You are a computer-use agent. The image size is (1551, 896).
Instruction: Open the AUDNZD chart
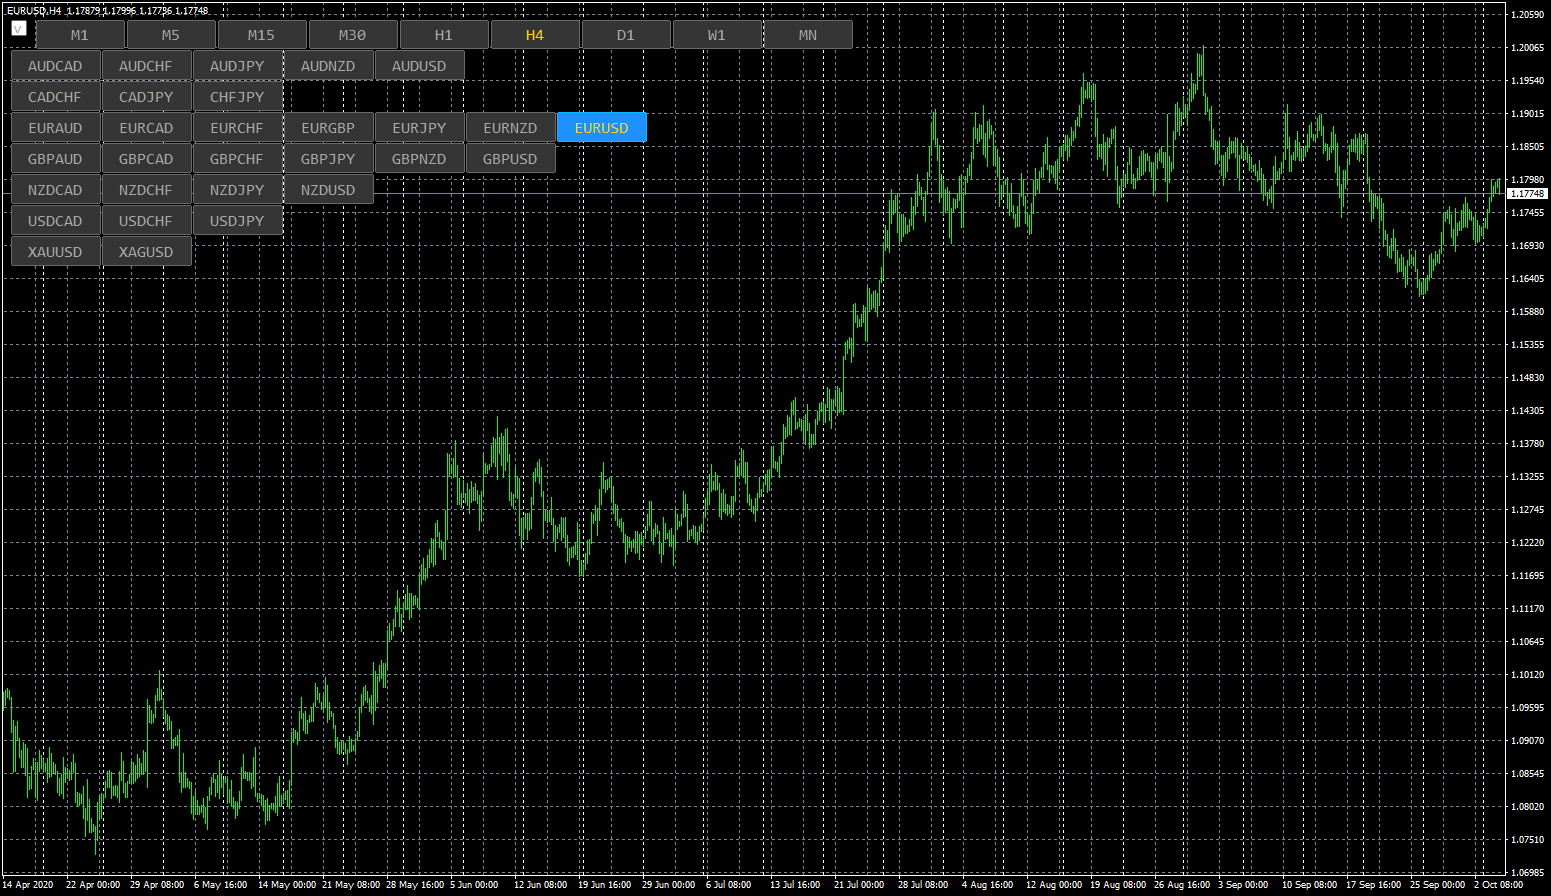click(x=328, y=66)
